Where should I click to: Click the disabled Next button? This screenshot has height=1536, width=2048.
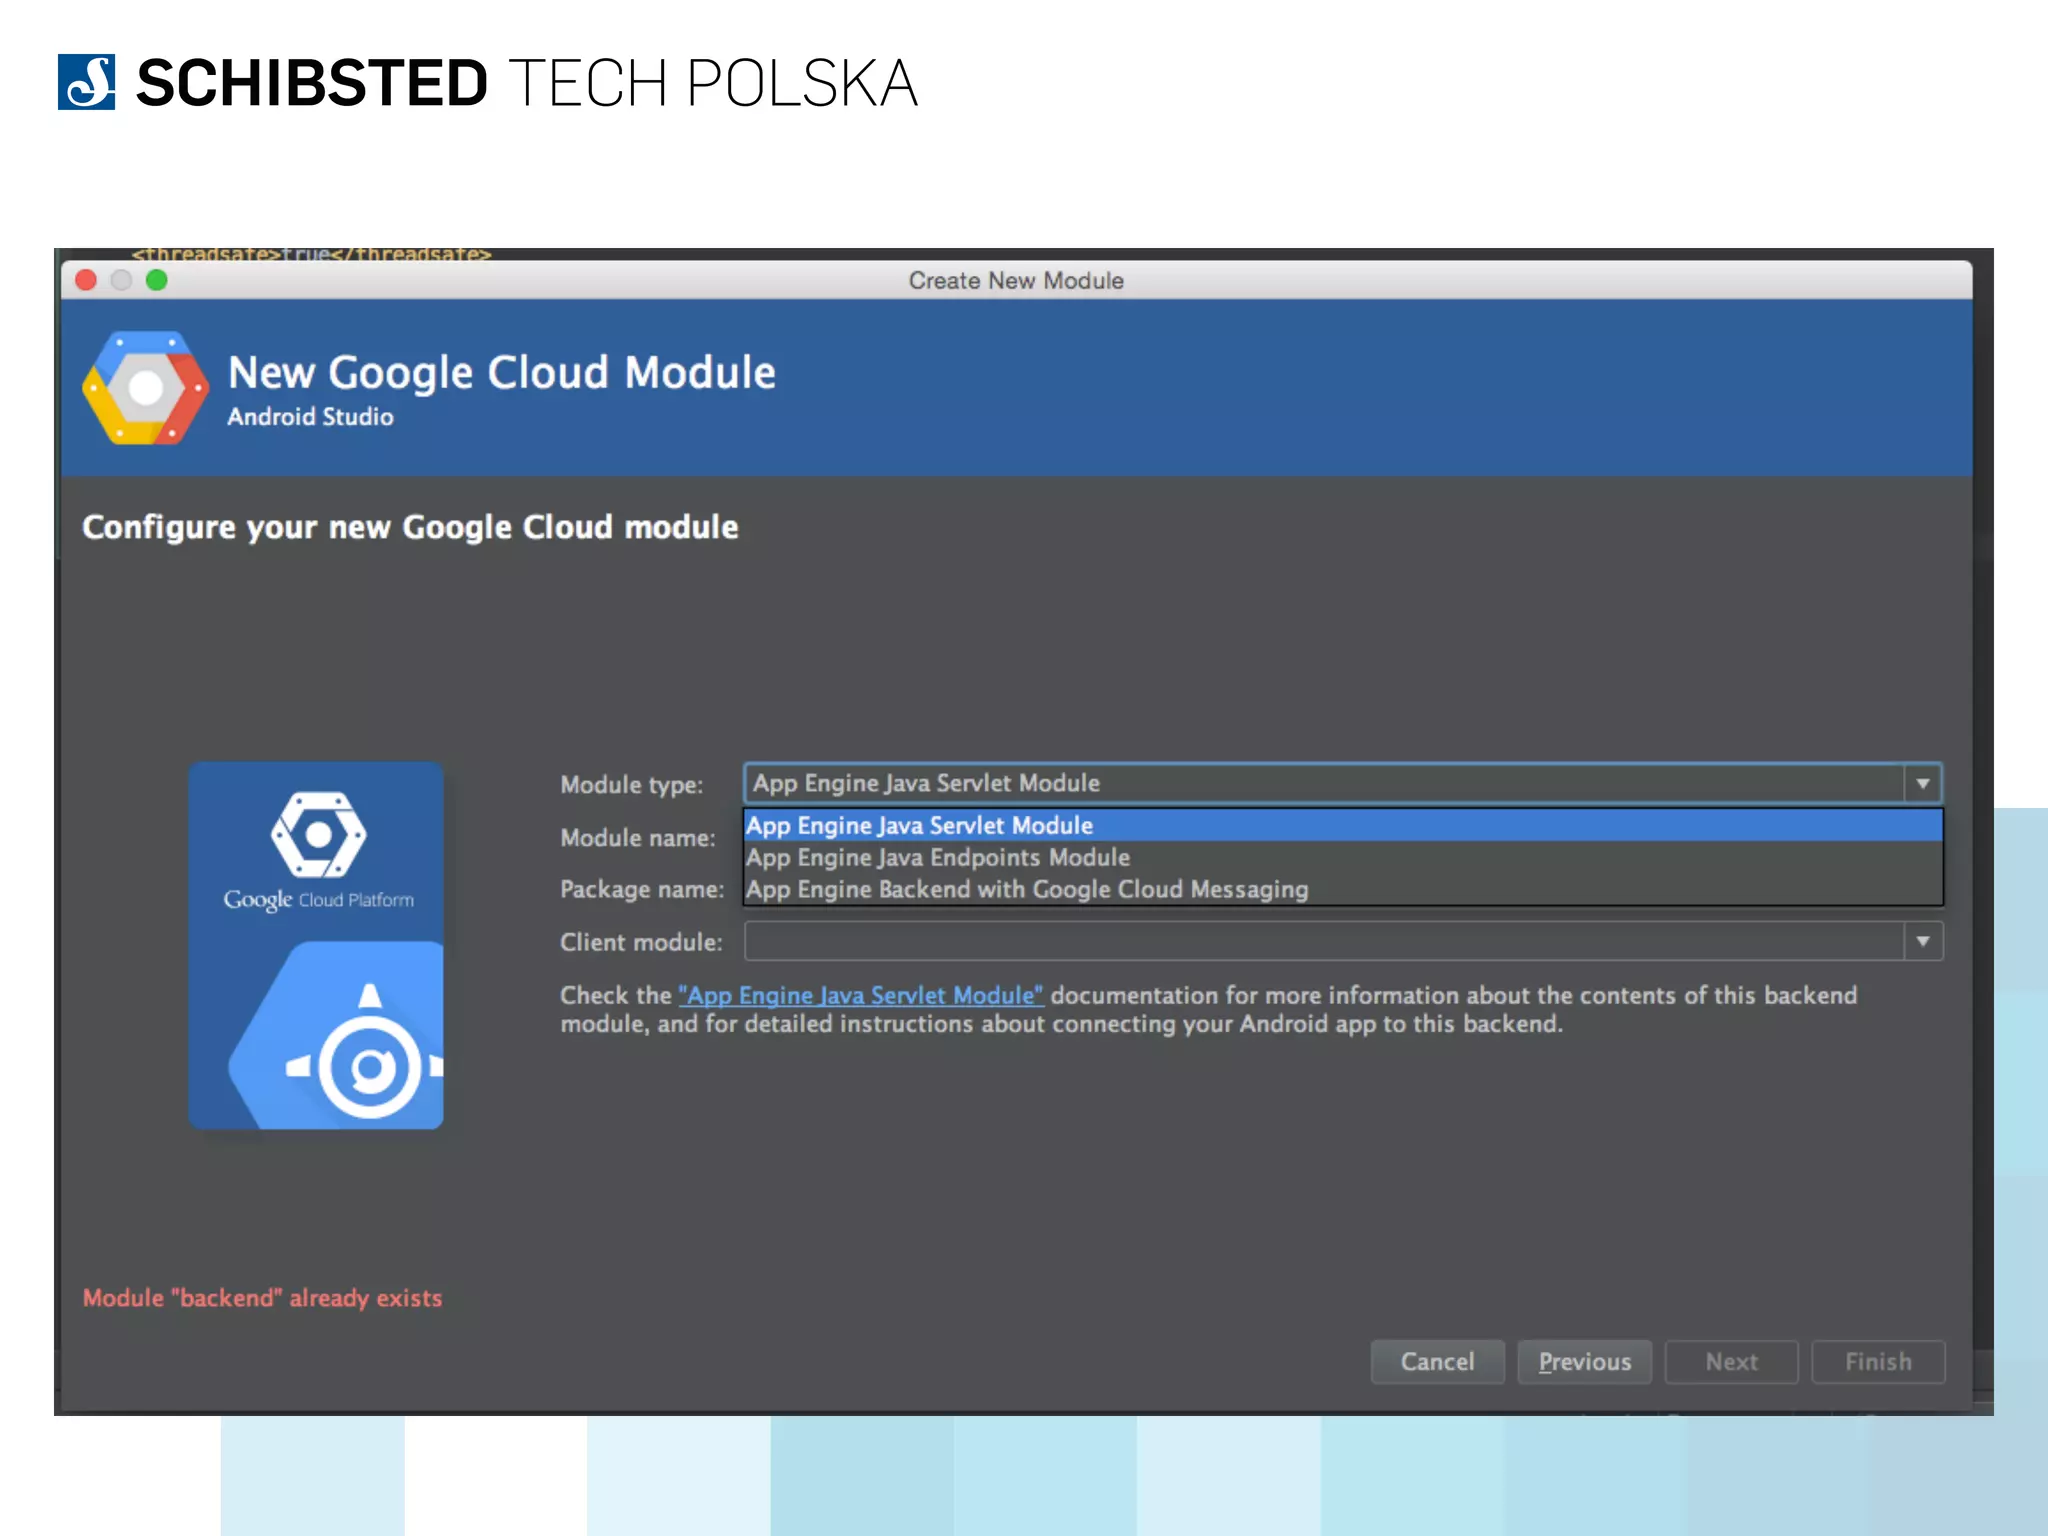click(x=1731, y=1362)
